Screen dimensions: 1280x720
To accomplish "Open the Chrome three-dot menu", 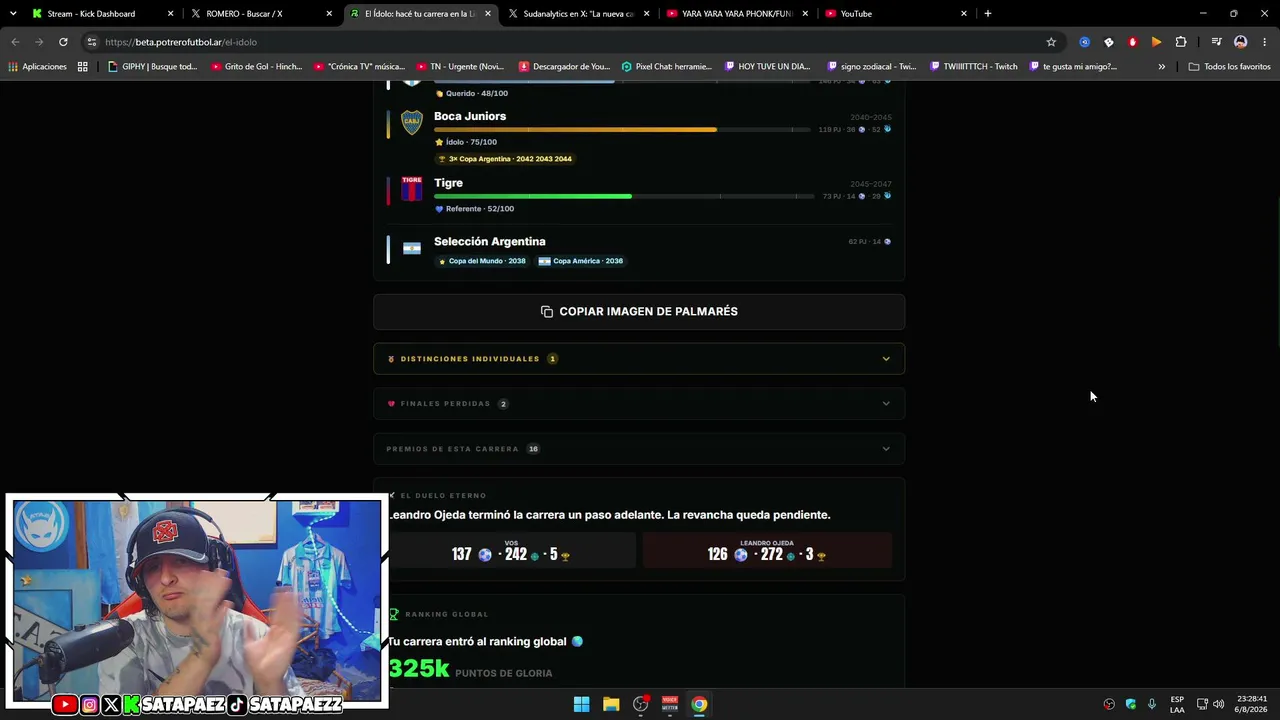I will click(1265, 42).
